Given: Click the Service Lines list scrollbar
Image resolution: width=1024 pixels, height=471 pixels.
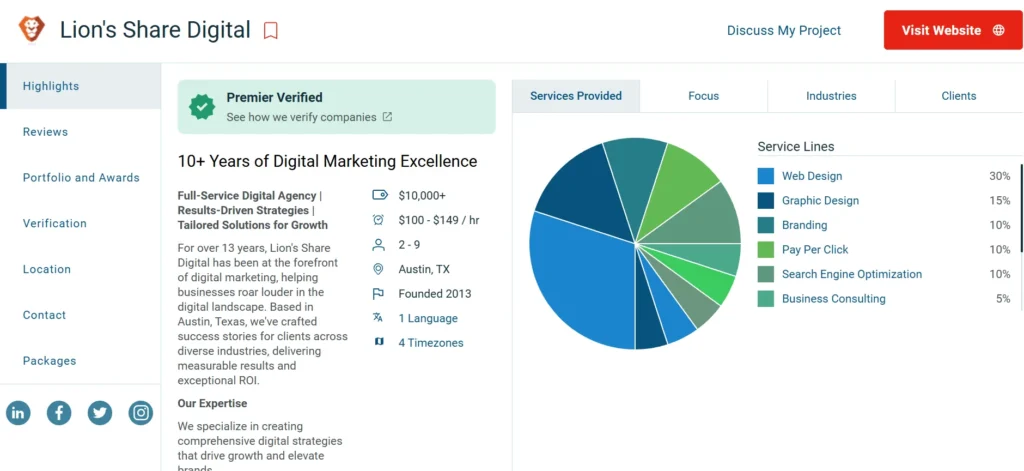Looking at the screenshot, I should [x=1021, y=208].
